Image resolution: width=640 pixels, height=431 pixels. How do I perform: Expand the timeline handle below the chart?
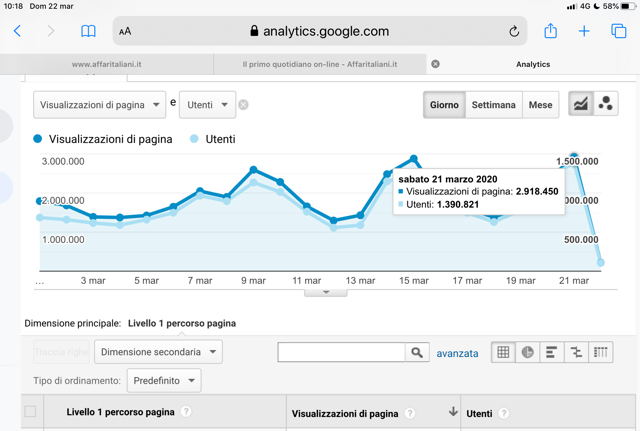[x=326, y=292]
